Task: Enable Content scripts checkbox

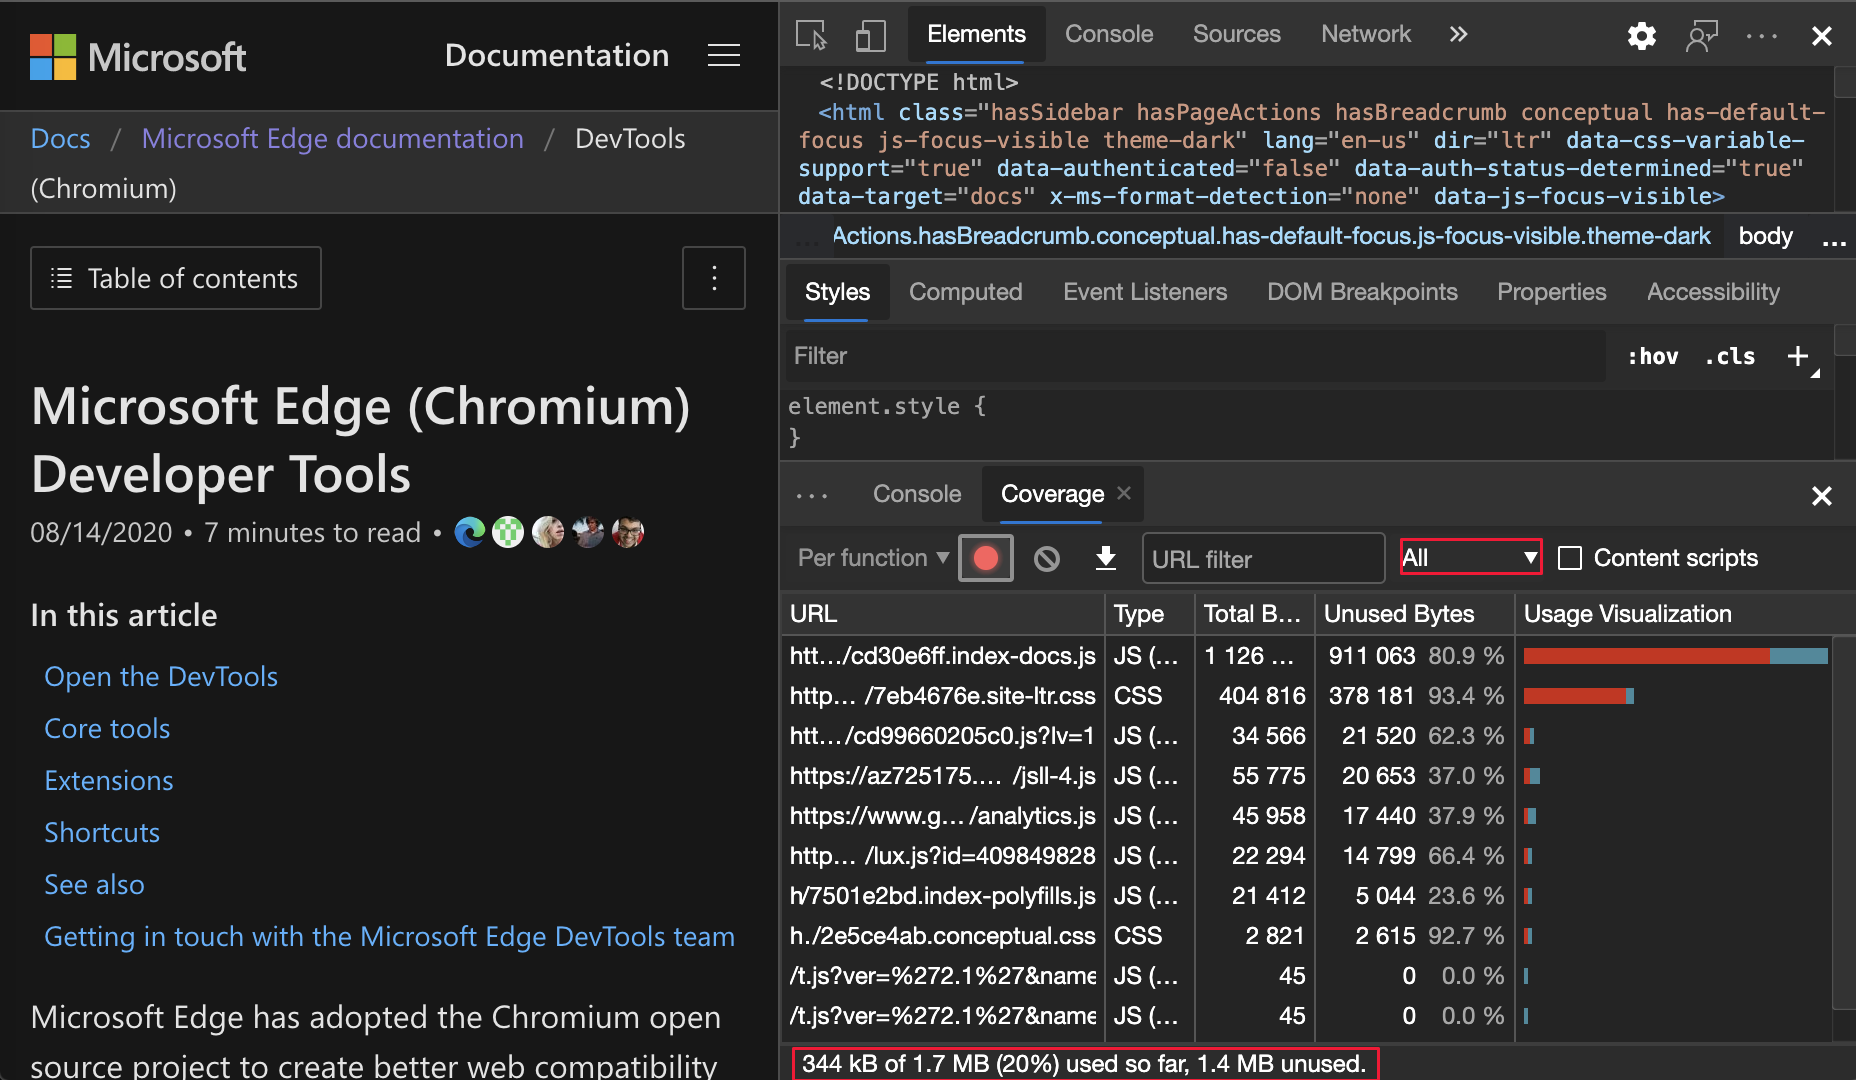Action: tap(1571, 558)
